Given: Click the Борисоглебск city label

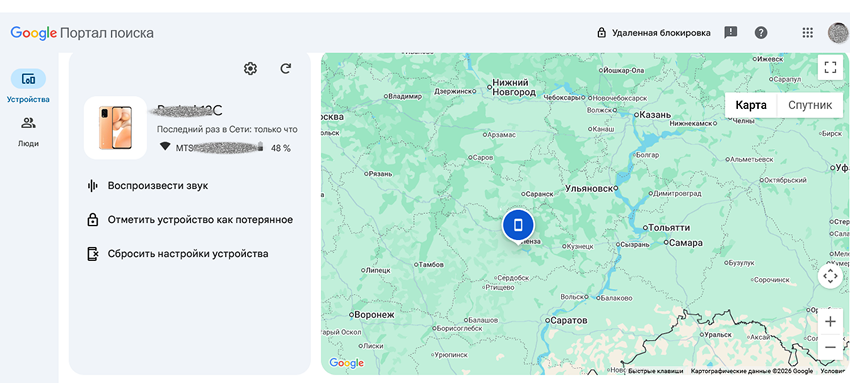Looking at the screenshot, I should [x=458, y=328].
